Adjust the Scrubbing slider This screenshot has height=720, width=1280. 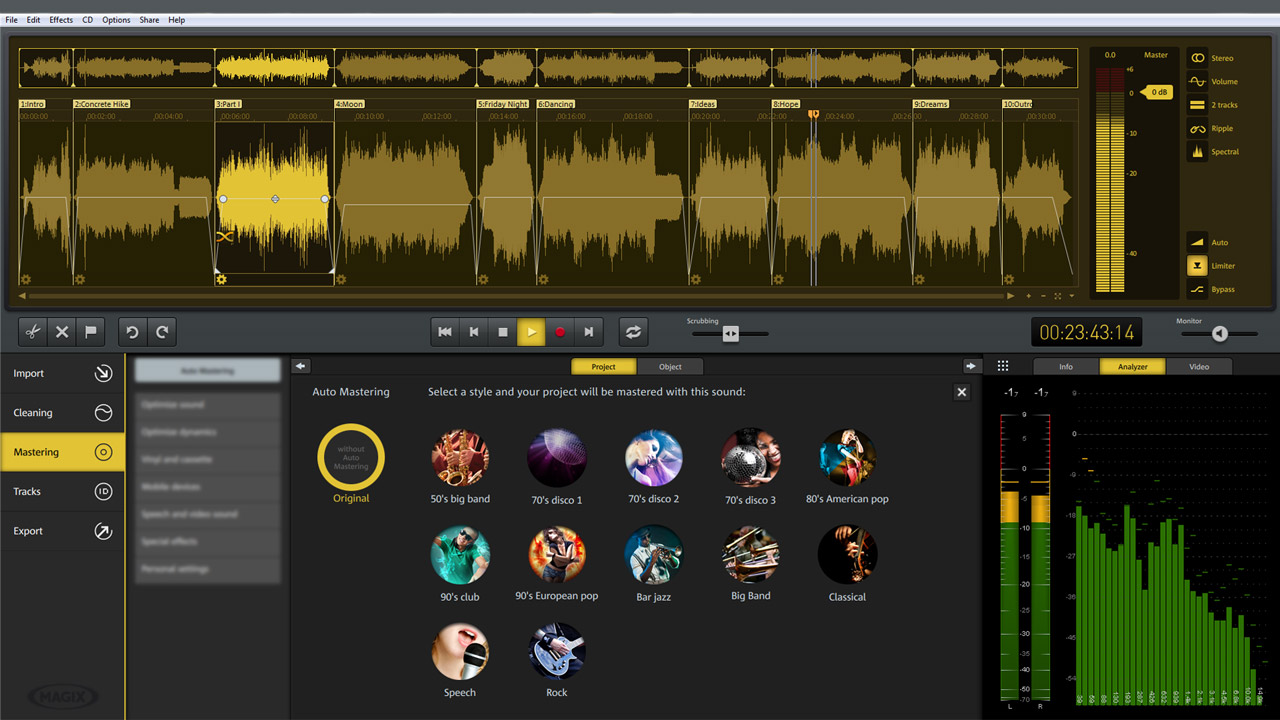(731, 335)
